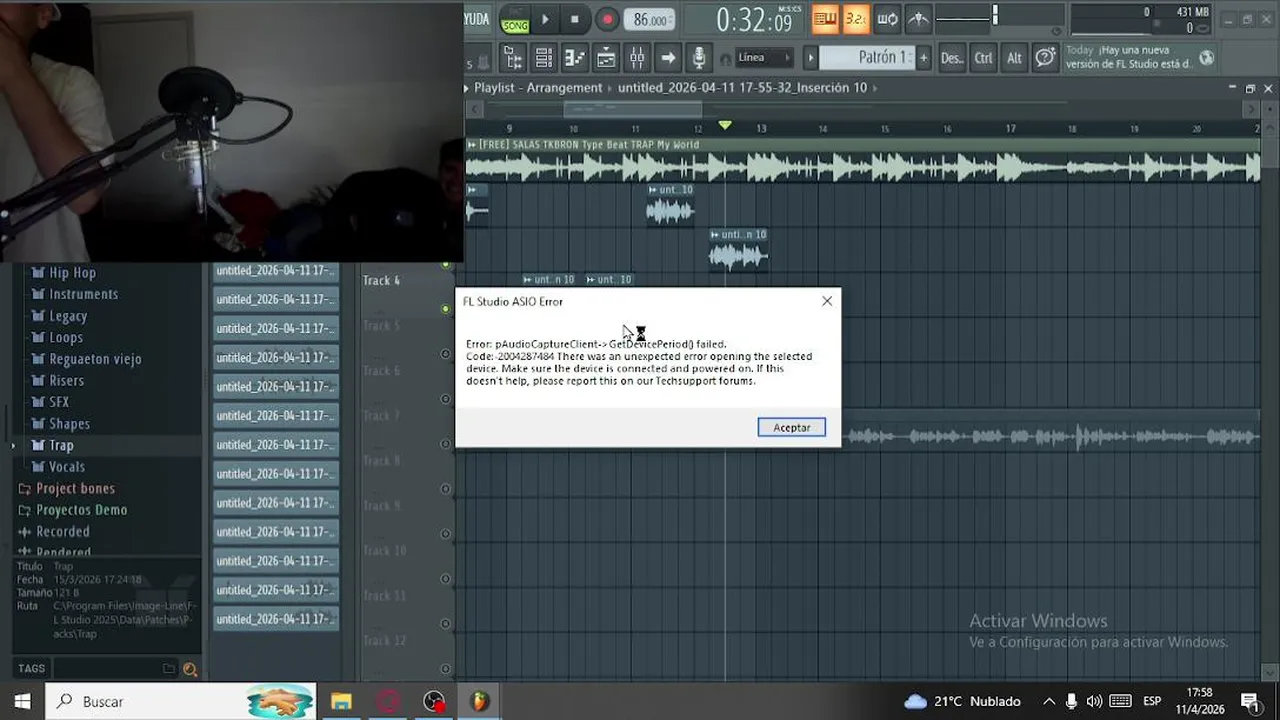
Task: Toggle mute LED for Track 5
Action: 446,354
